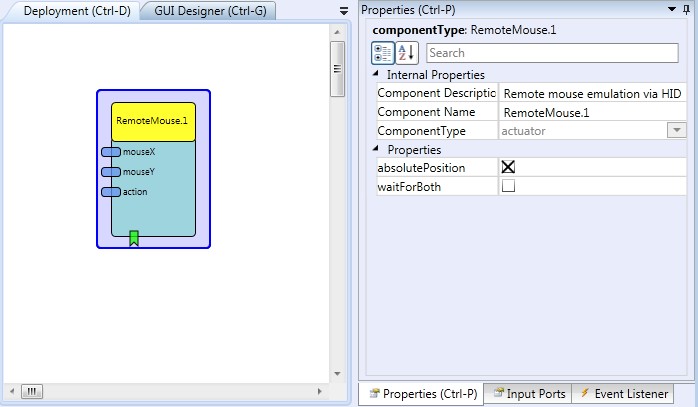Open the Input Ports tab

[x=528, y=394]
